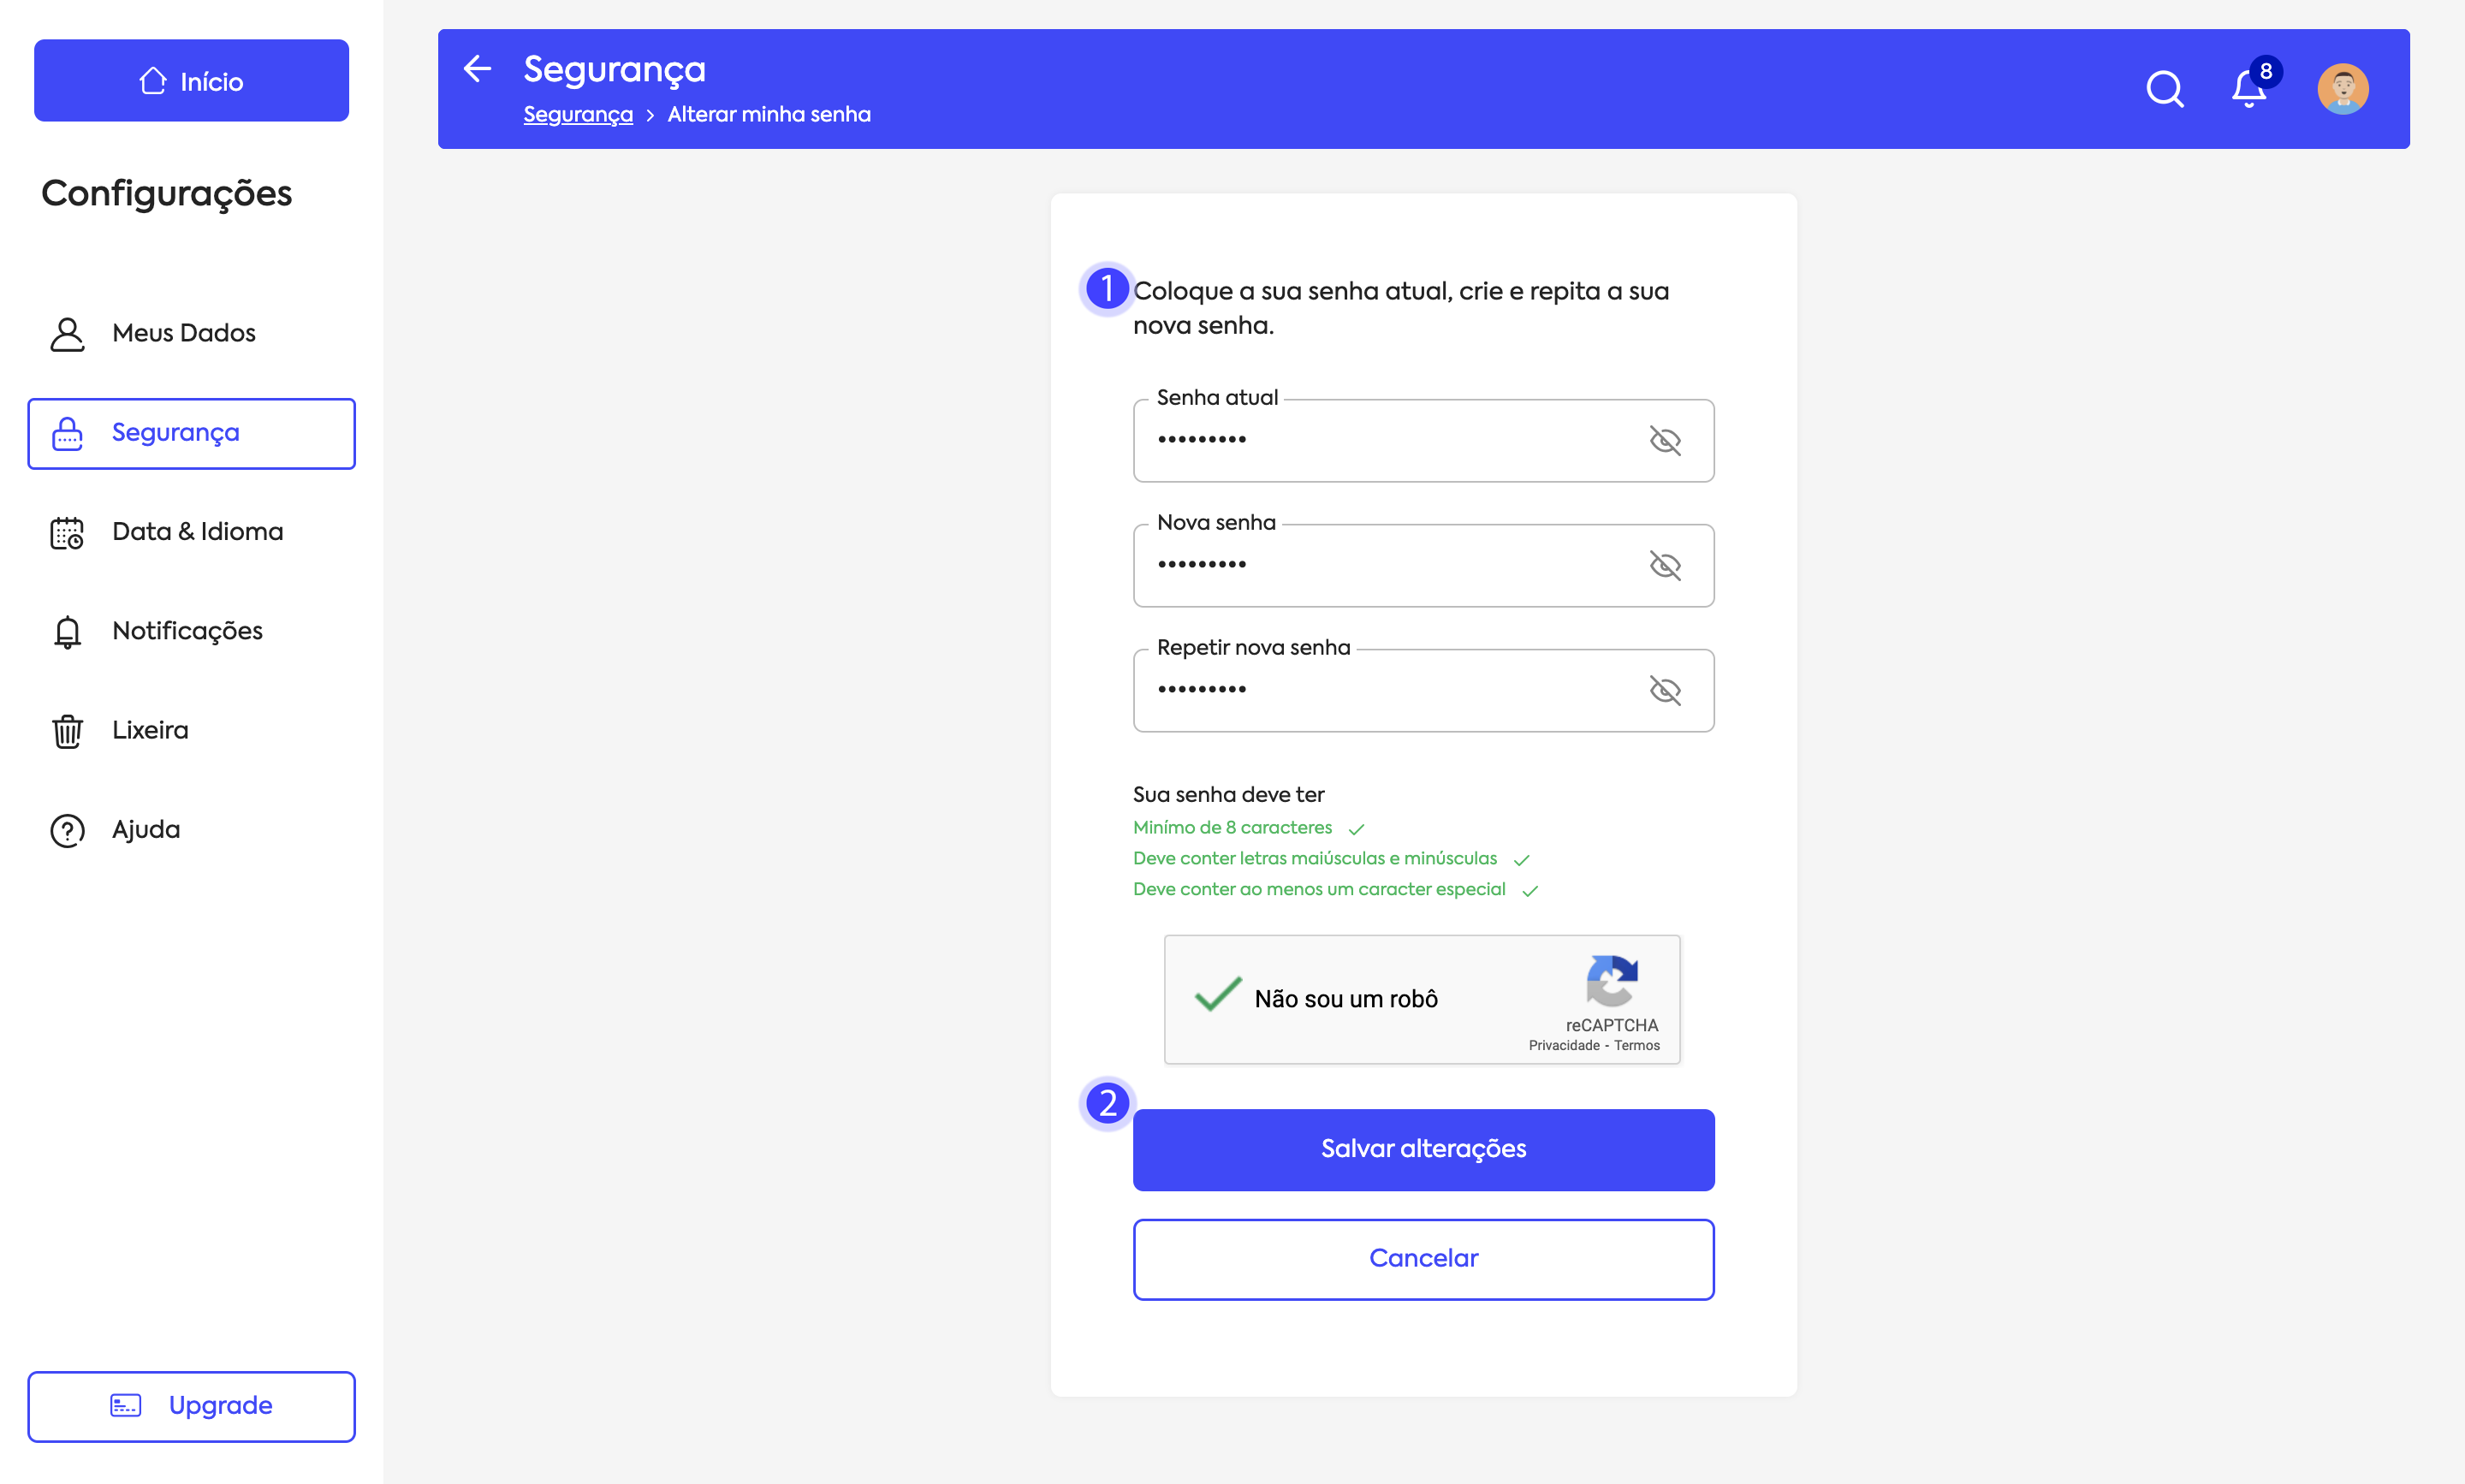Show the Repetir nova senha password
The image size is (2465, 1484).
[x=1664, y=691]
